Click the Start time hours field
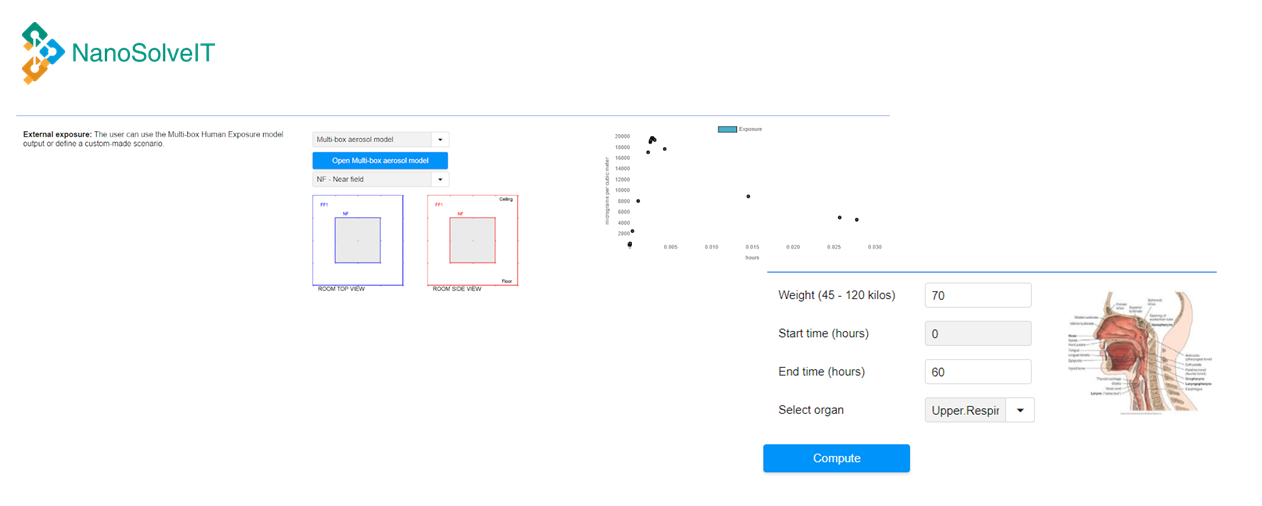Viewport: 1262px width, 506px height. point(977,334)
